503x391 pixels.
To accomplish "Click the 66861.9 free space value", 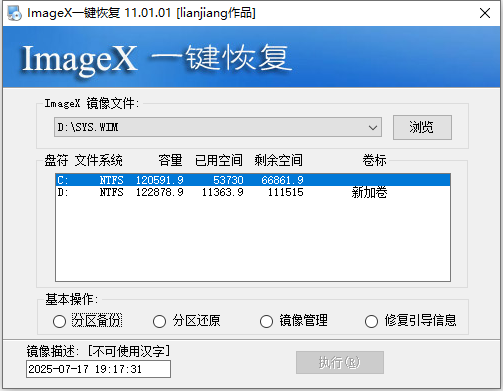I will [282, 180].
